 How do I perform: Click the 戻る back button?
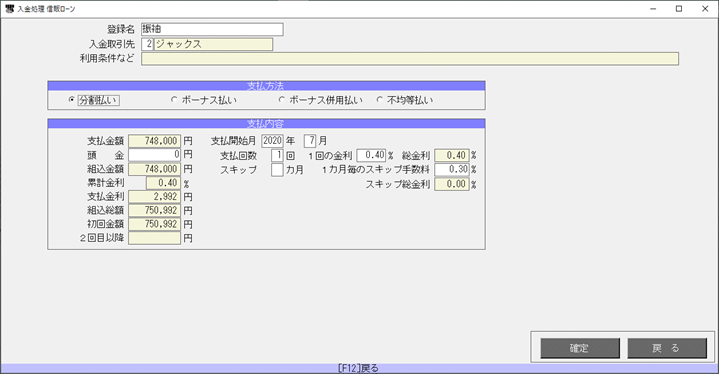[667, 348]
